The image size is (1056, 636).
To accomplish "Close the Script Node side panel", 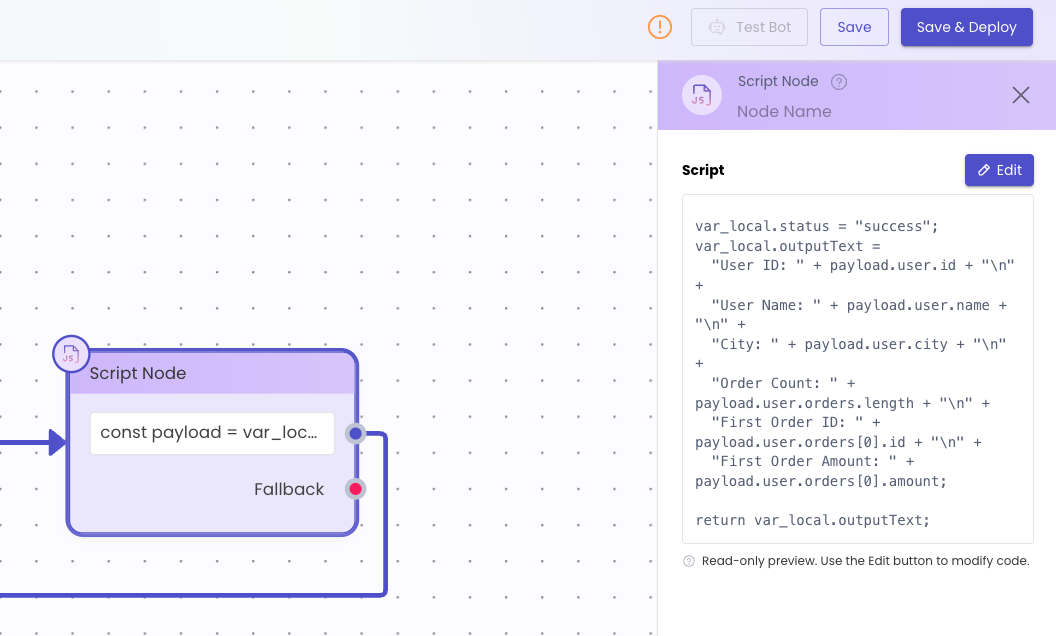I will (1020, 95).
